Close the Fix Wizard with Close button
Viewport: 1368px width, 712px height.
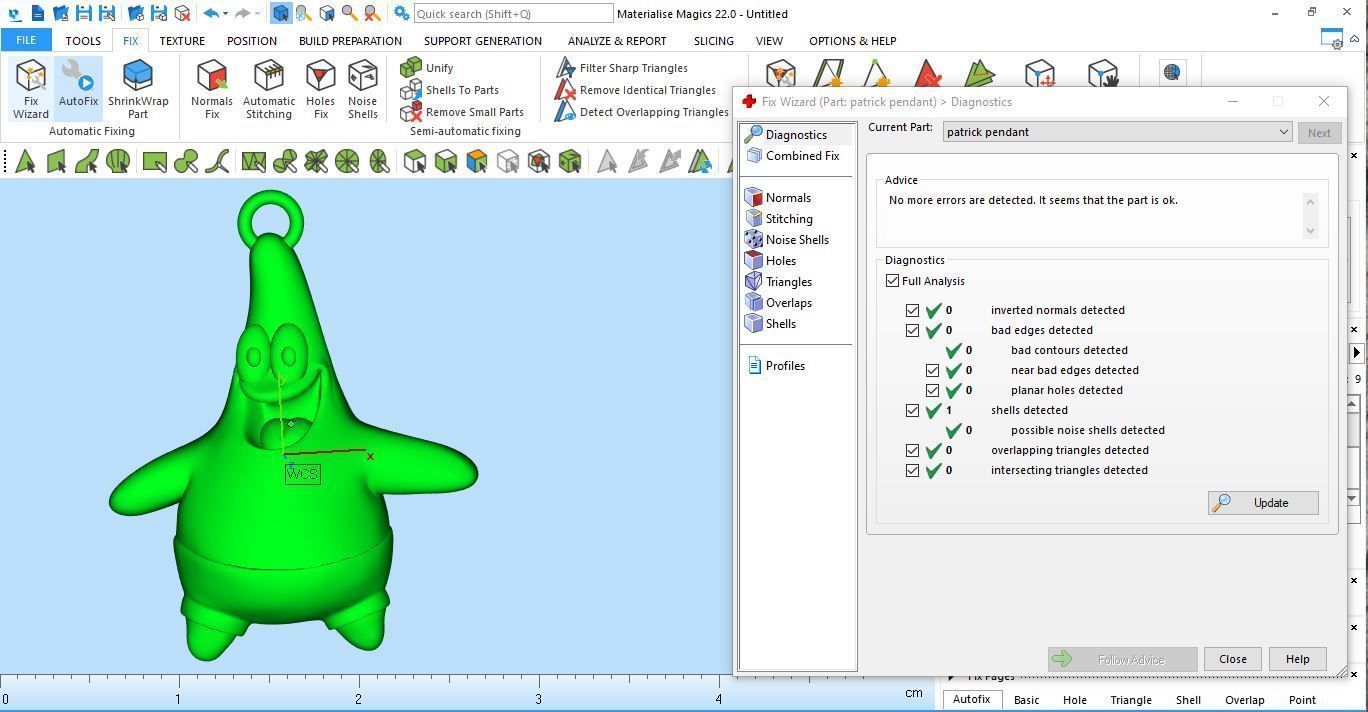(x=1233, y=659)
